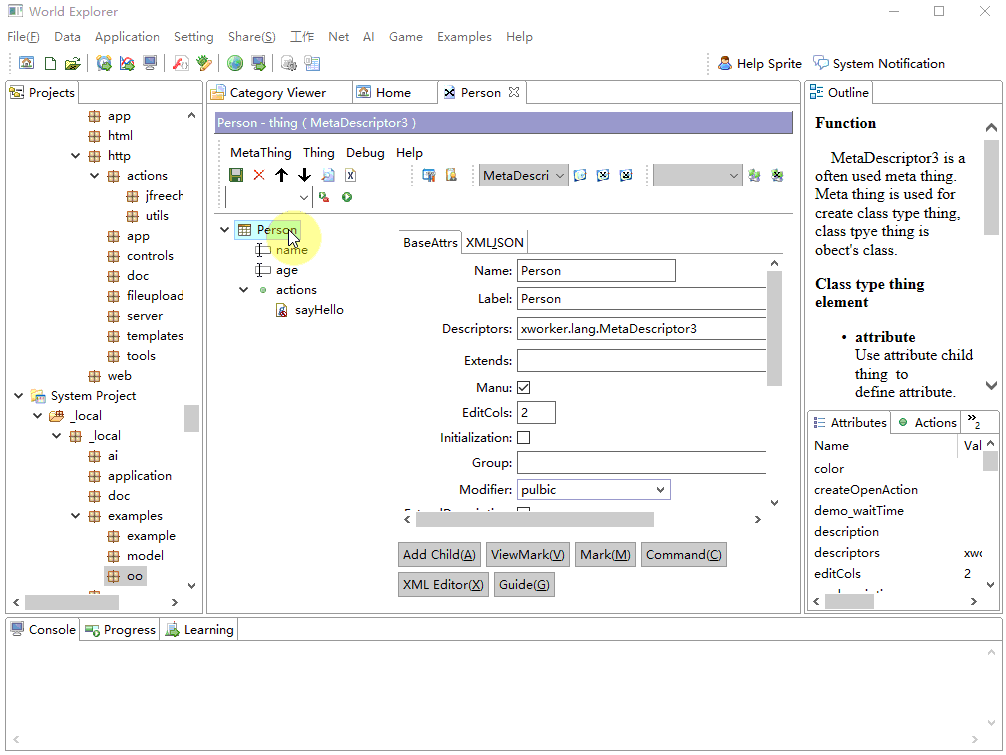This screenshot has width=1006, height=755.
Task: Enable the Initialization checkbox
Action: pos(524,437)
